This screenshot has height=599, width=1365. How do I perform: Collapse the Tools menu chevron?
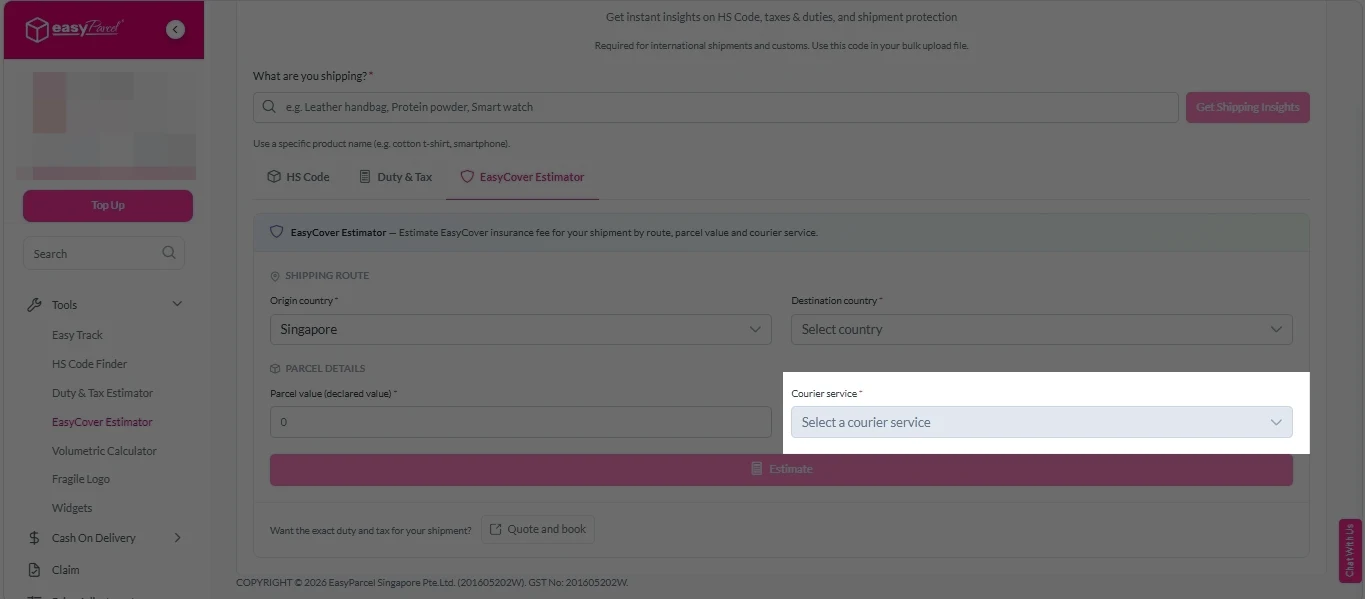tap(178, 305)
